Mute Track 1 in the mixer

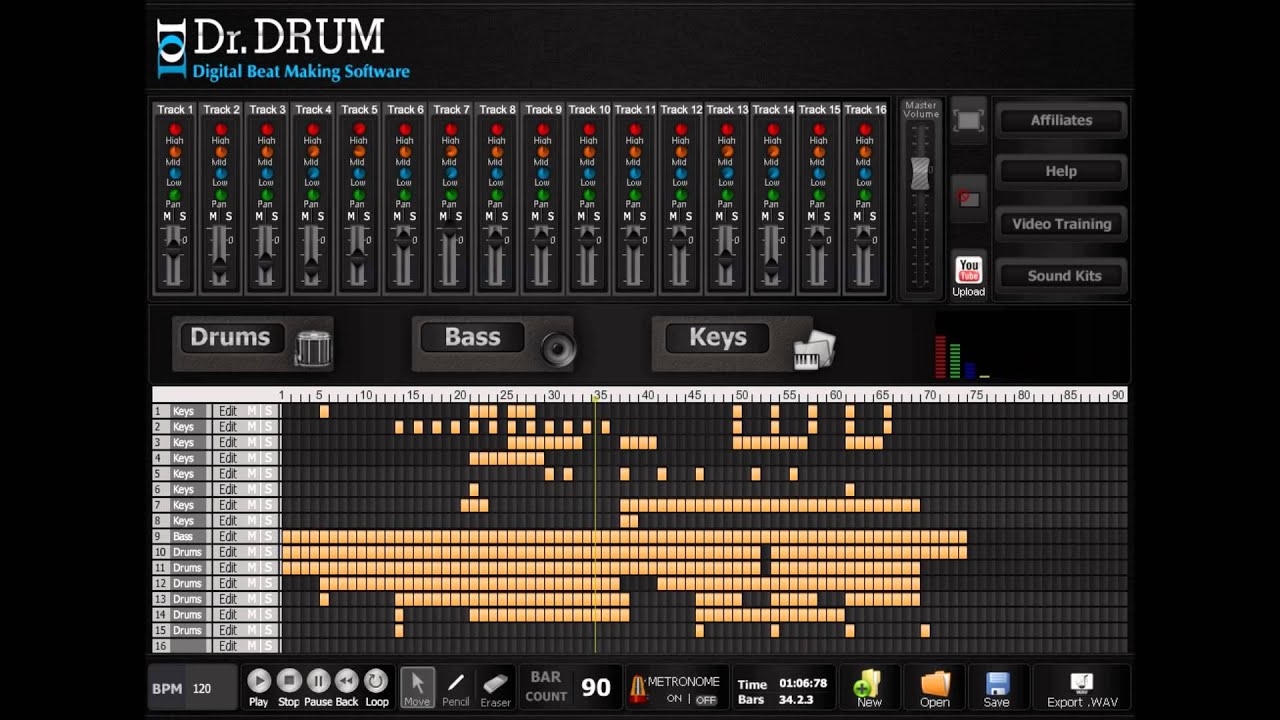(167, 217)
